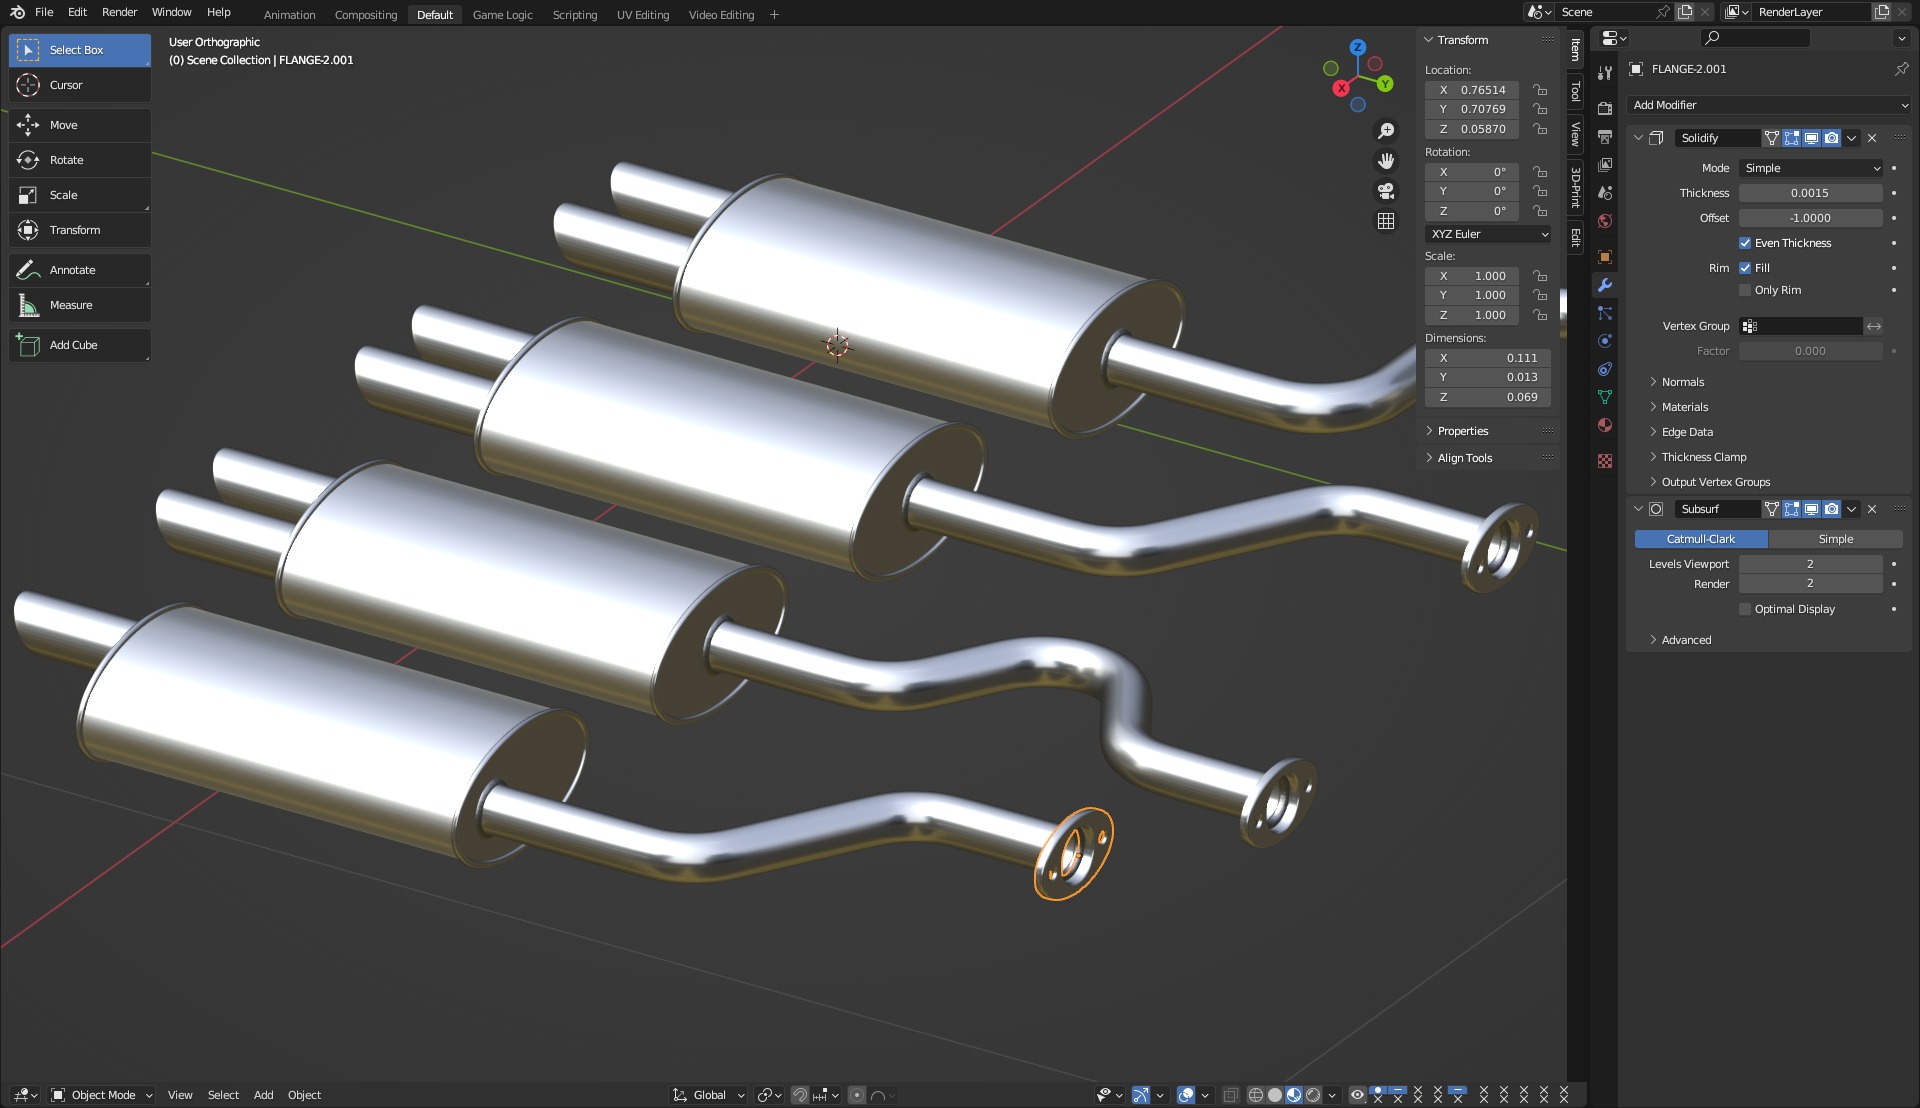Lock the X location value
The width and height of the screenshot is (1920, 1108).
coord(1540,90)
